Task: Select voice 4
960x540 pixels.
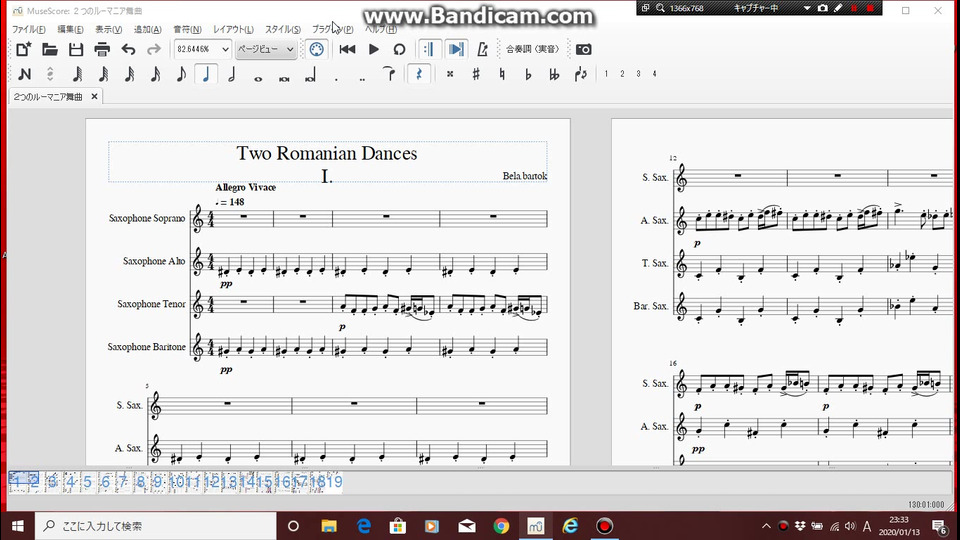Action: point(654,74)
